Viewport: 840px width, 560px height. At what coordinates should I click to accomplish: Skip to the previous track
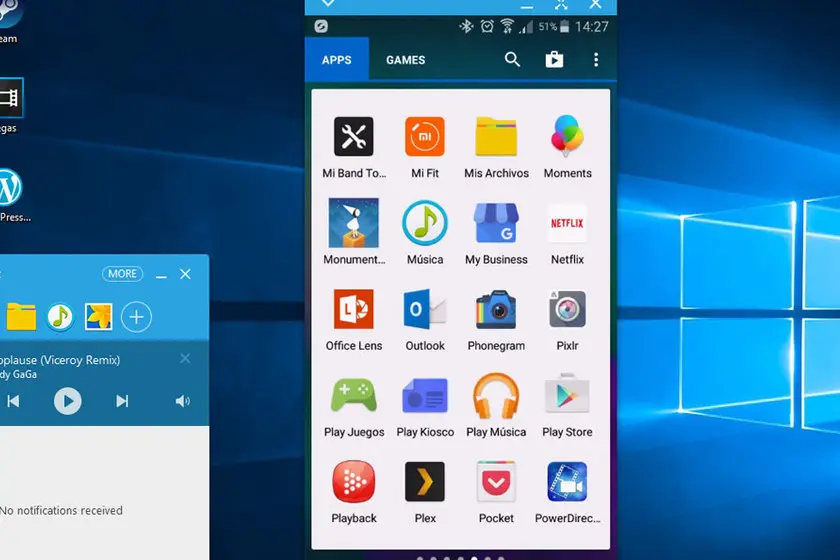click(13, 401)
